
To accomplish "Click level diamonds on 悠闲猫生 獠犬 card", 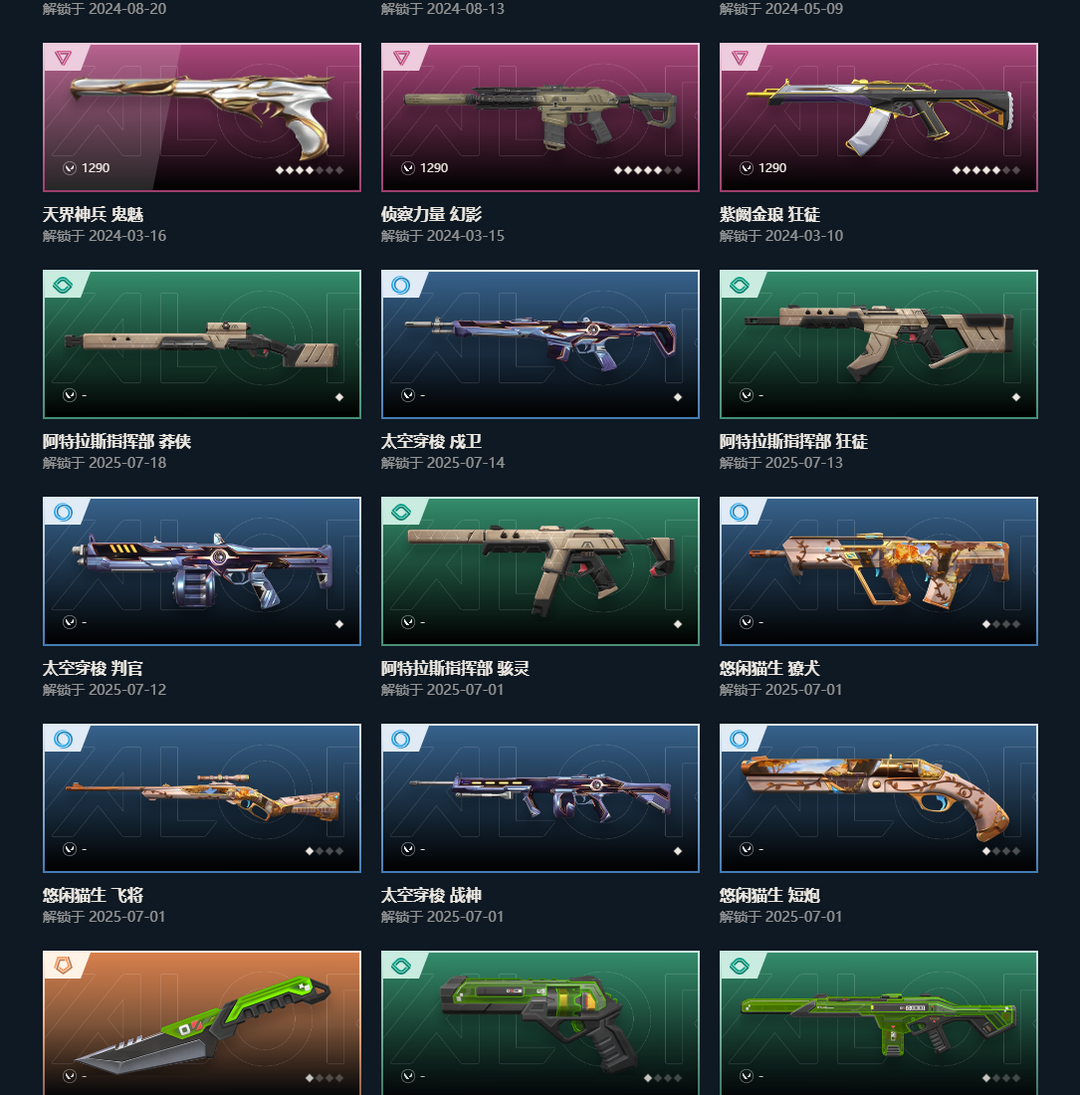I will tap(1001, 624).
